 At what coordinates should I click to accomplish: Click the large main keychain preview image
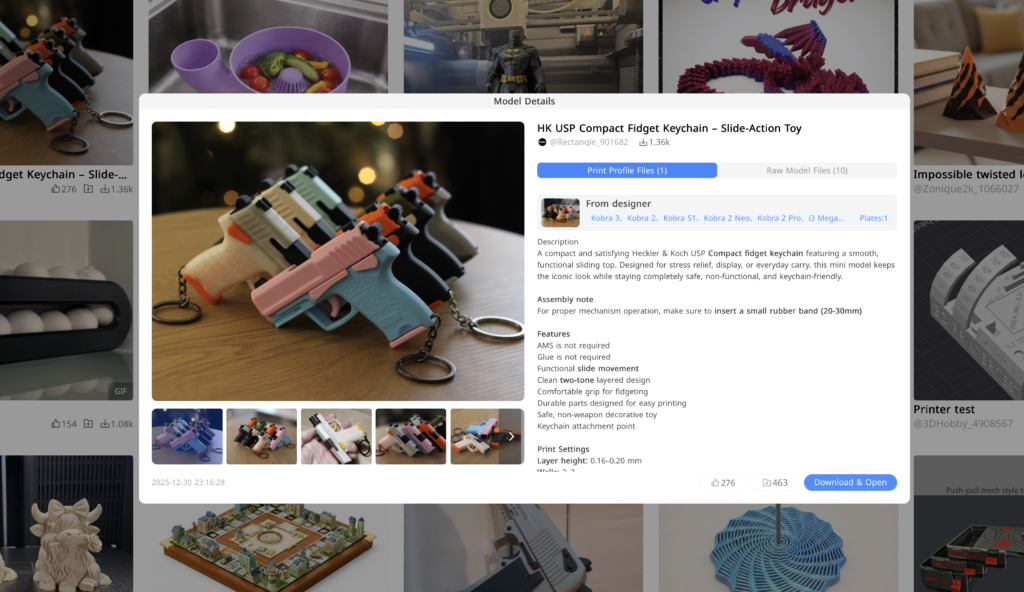point(338,261)
